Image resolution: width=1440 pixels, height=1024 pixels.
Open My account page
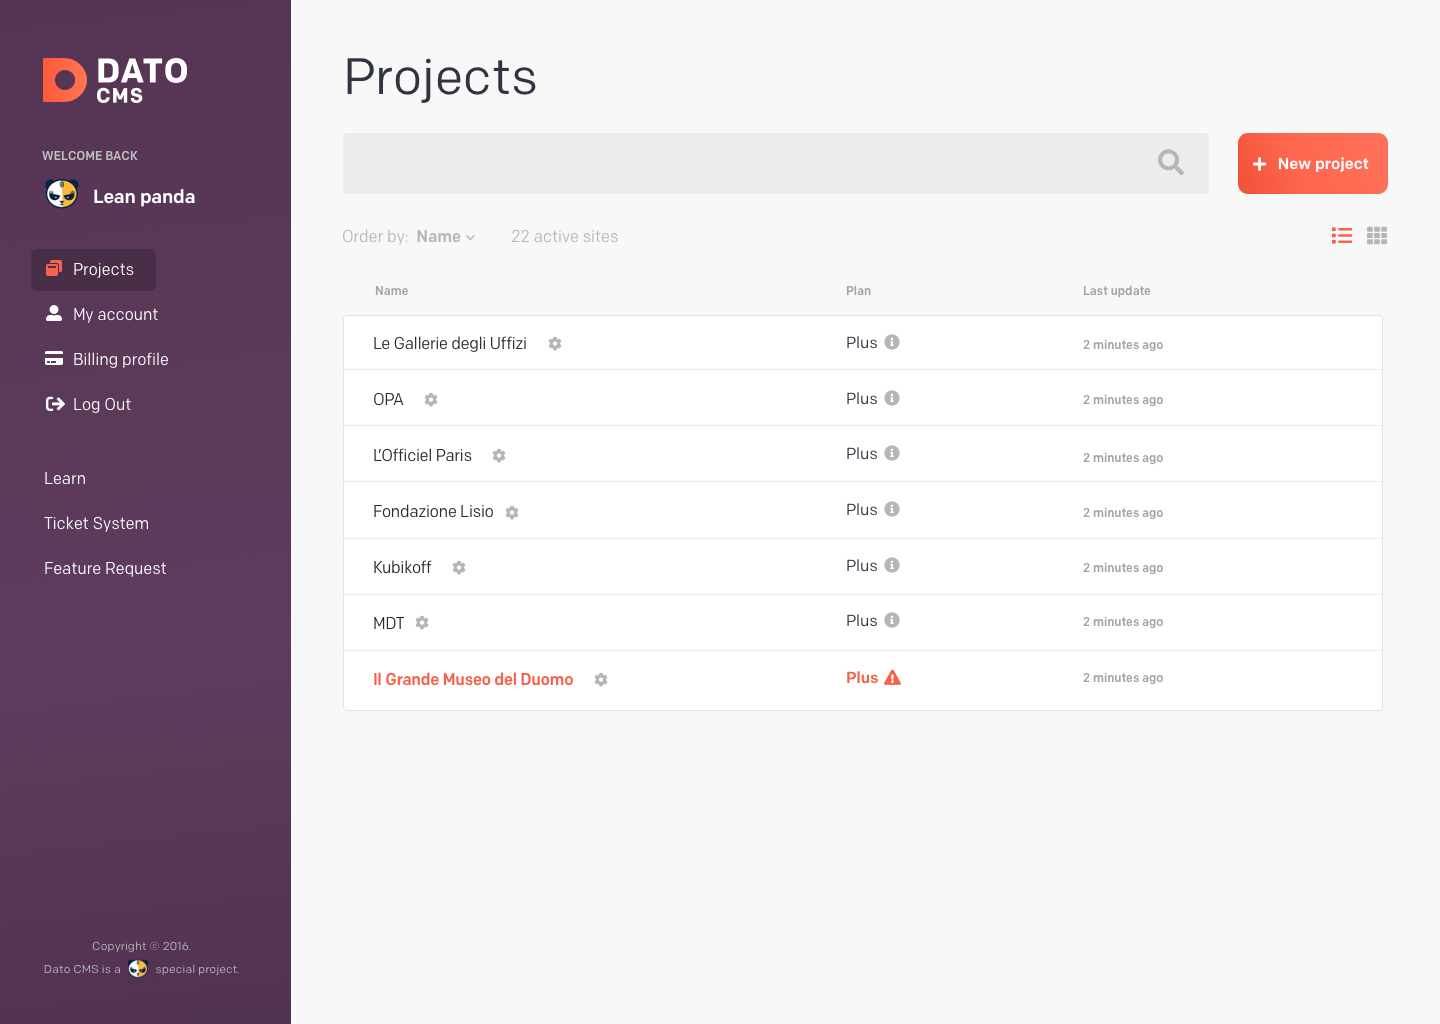pos(101,314)
